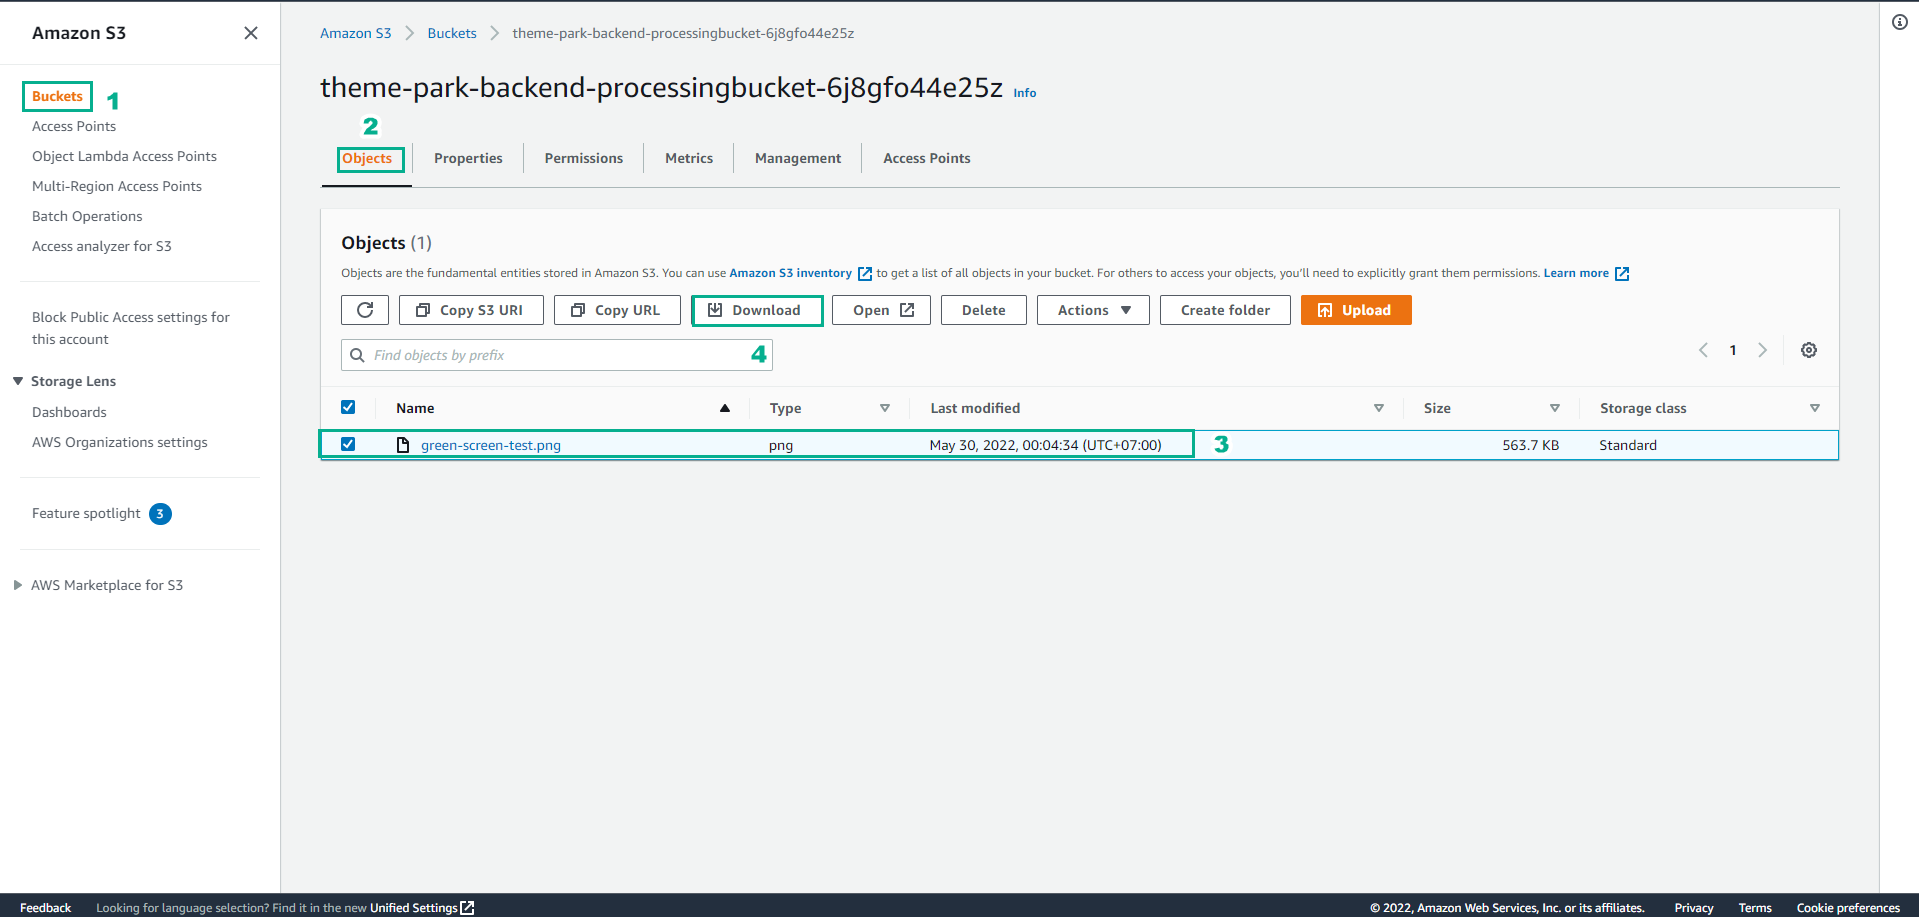Click the orange Upload button
Image resolution: width=1919 pixels, height=917 pixels.
(x=1356, y=310)
